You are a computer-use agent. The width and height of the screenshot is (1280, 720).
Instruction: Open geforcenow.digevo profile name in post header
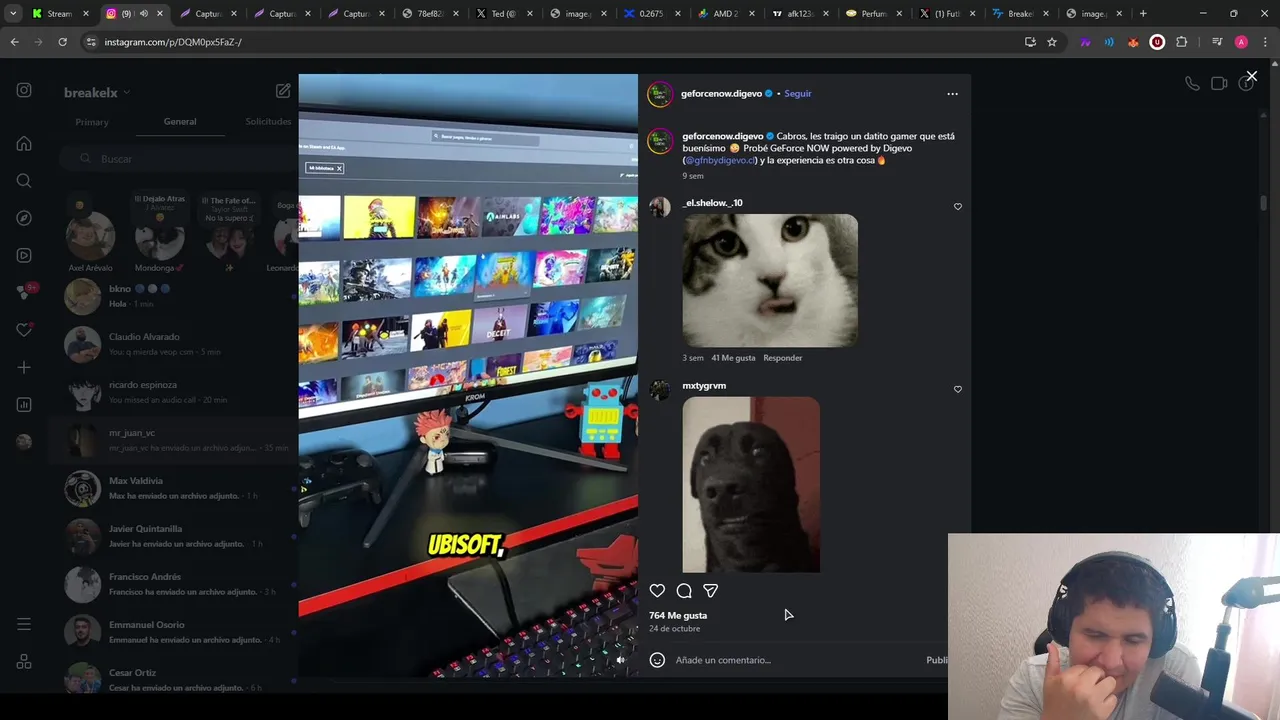coord(721,94)
